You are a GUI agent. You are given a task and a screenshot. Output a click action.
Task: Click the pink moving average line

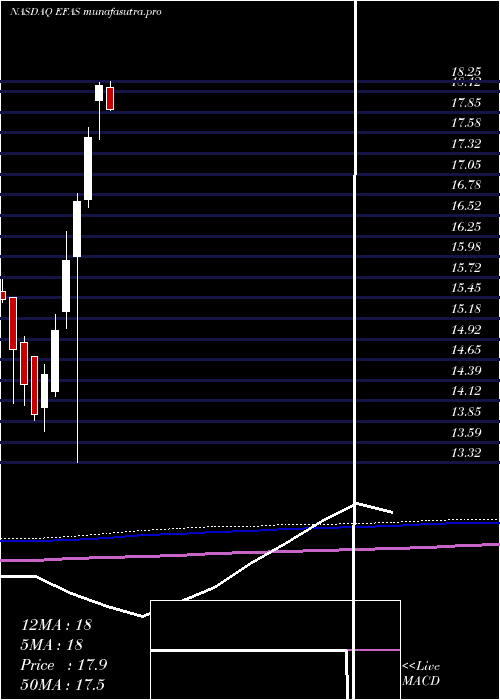[250, 552]
